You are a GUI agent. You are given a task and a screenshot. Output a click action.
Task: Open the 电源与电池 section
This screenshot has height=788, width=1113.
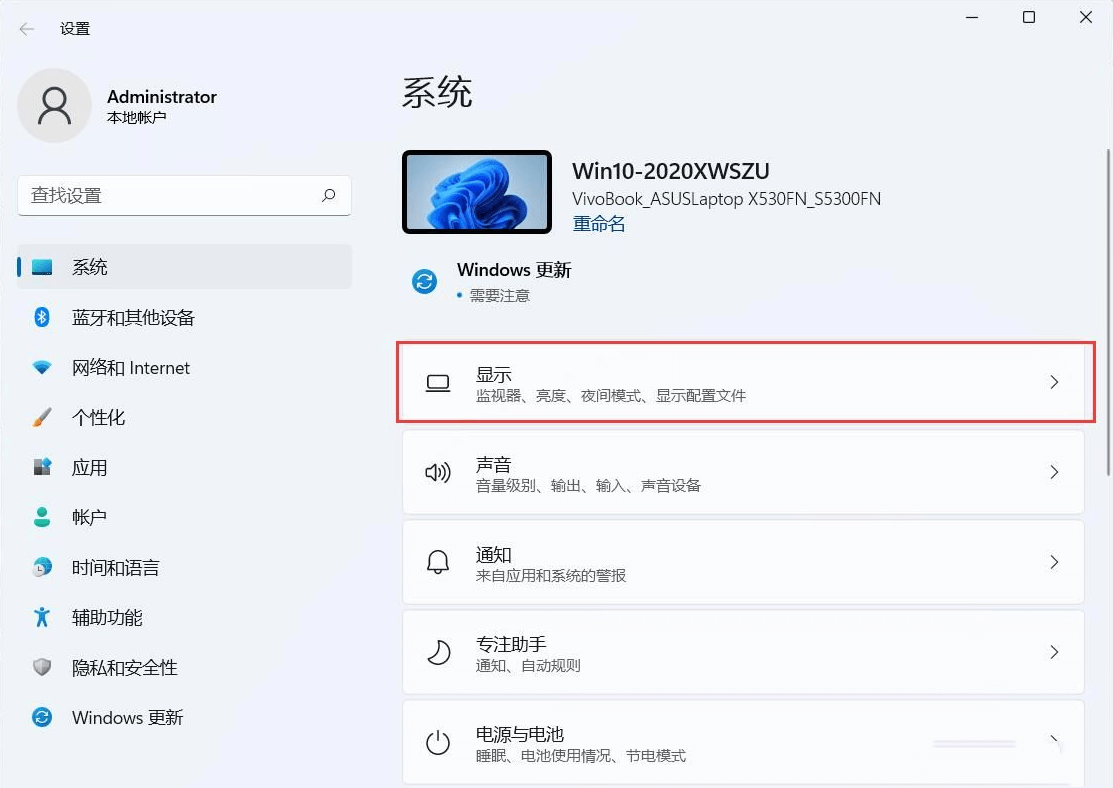(x=745, y=742)
